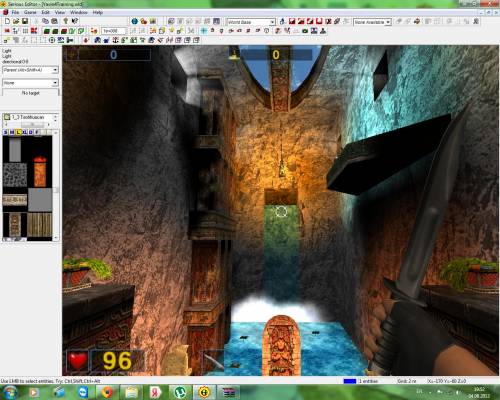Toggle the XL thumbnail size button
The width and height of the screenshot is (500, 400).
point(25,132)
